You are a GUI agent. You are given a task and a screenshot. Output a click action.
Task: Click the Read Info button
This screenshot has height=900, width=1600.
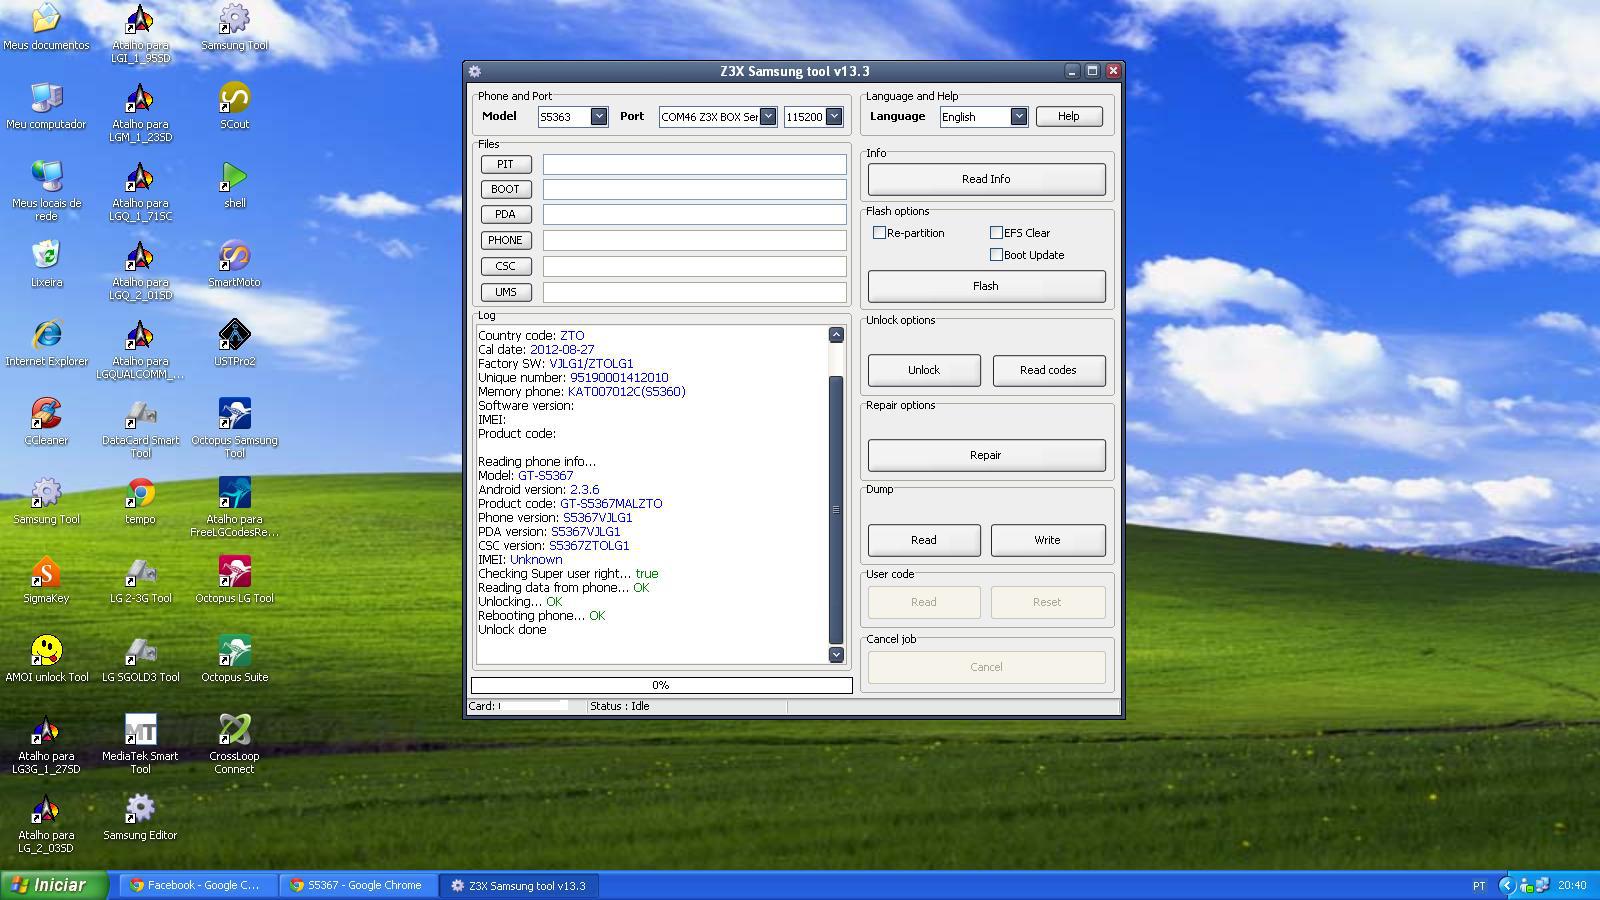[986, 179]
